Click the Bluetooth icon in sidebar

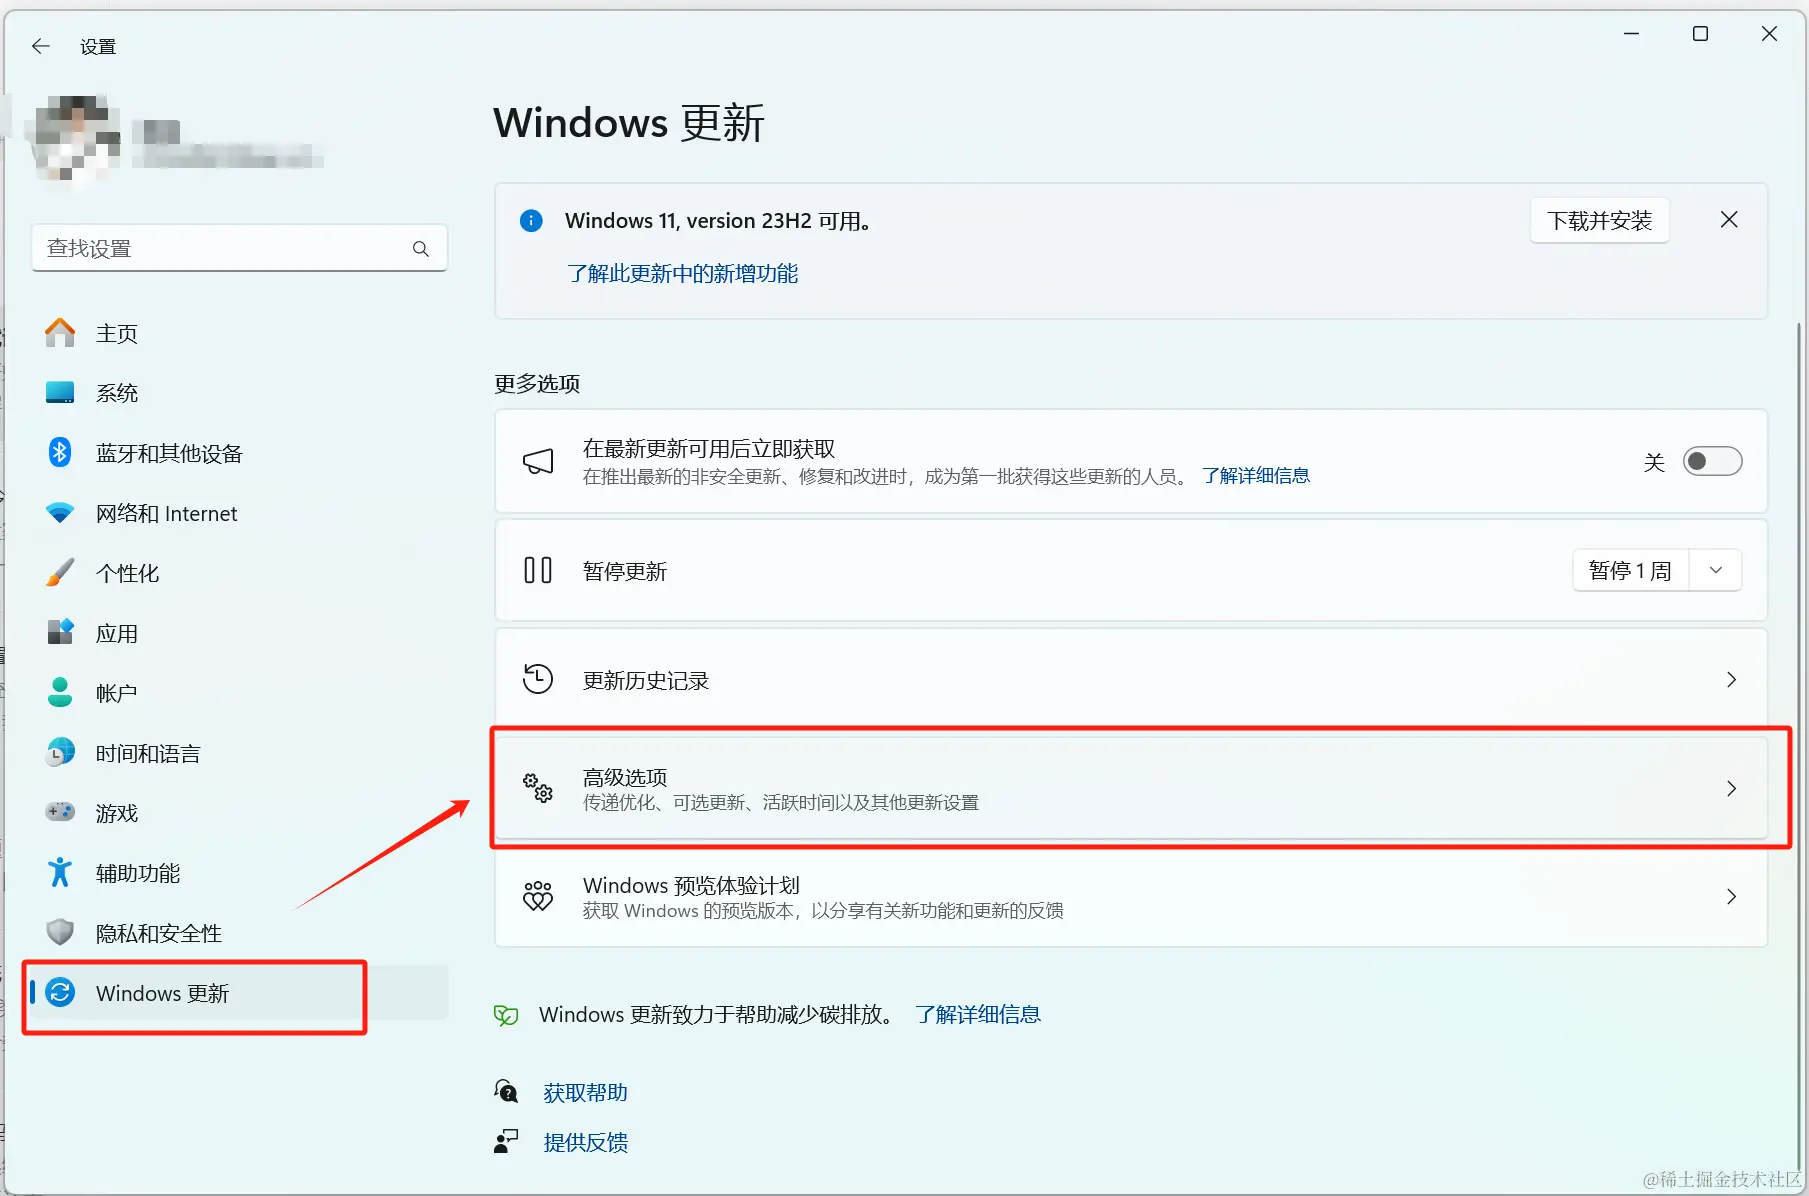[x=60, y=453]
